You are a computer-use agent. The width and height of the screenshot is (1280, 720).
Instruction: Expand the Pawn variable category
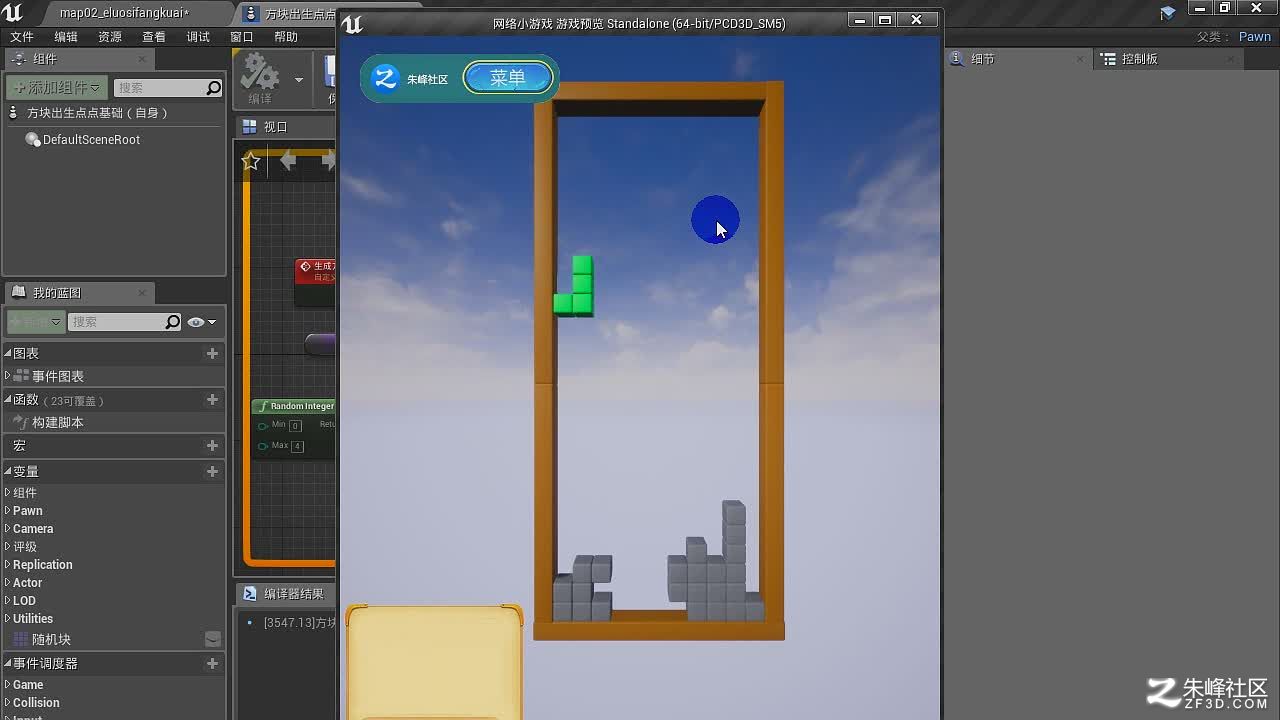(x=8, y=511)
